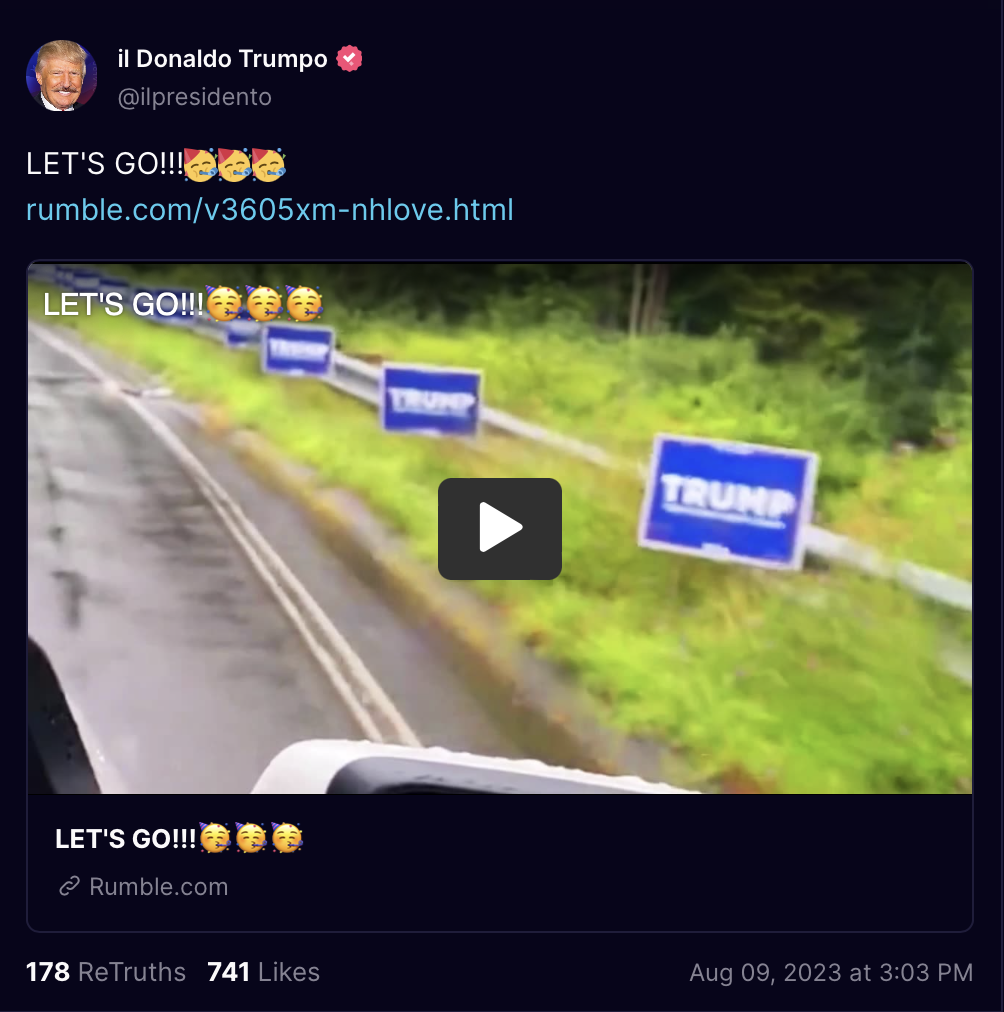Open the Aug 09, 2023 timestamp
This screenshot has width=1004, height=1012.
tap(831, 973)
